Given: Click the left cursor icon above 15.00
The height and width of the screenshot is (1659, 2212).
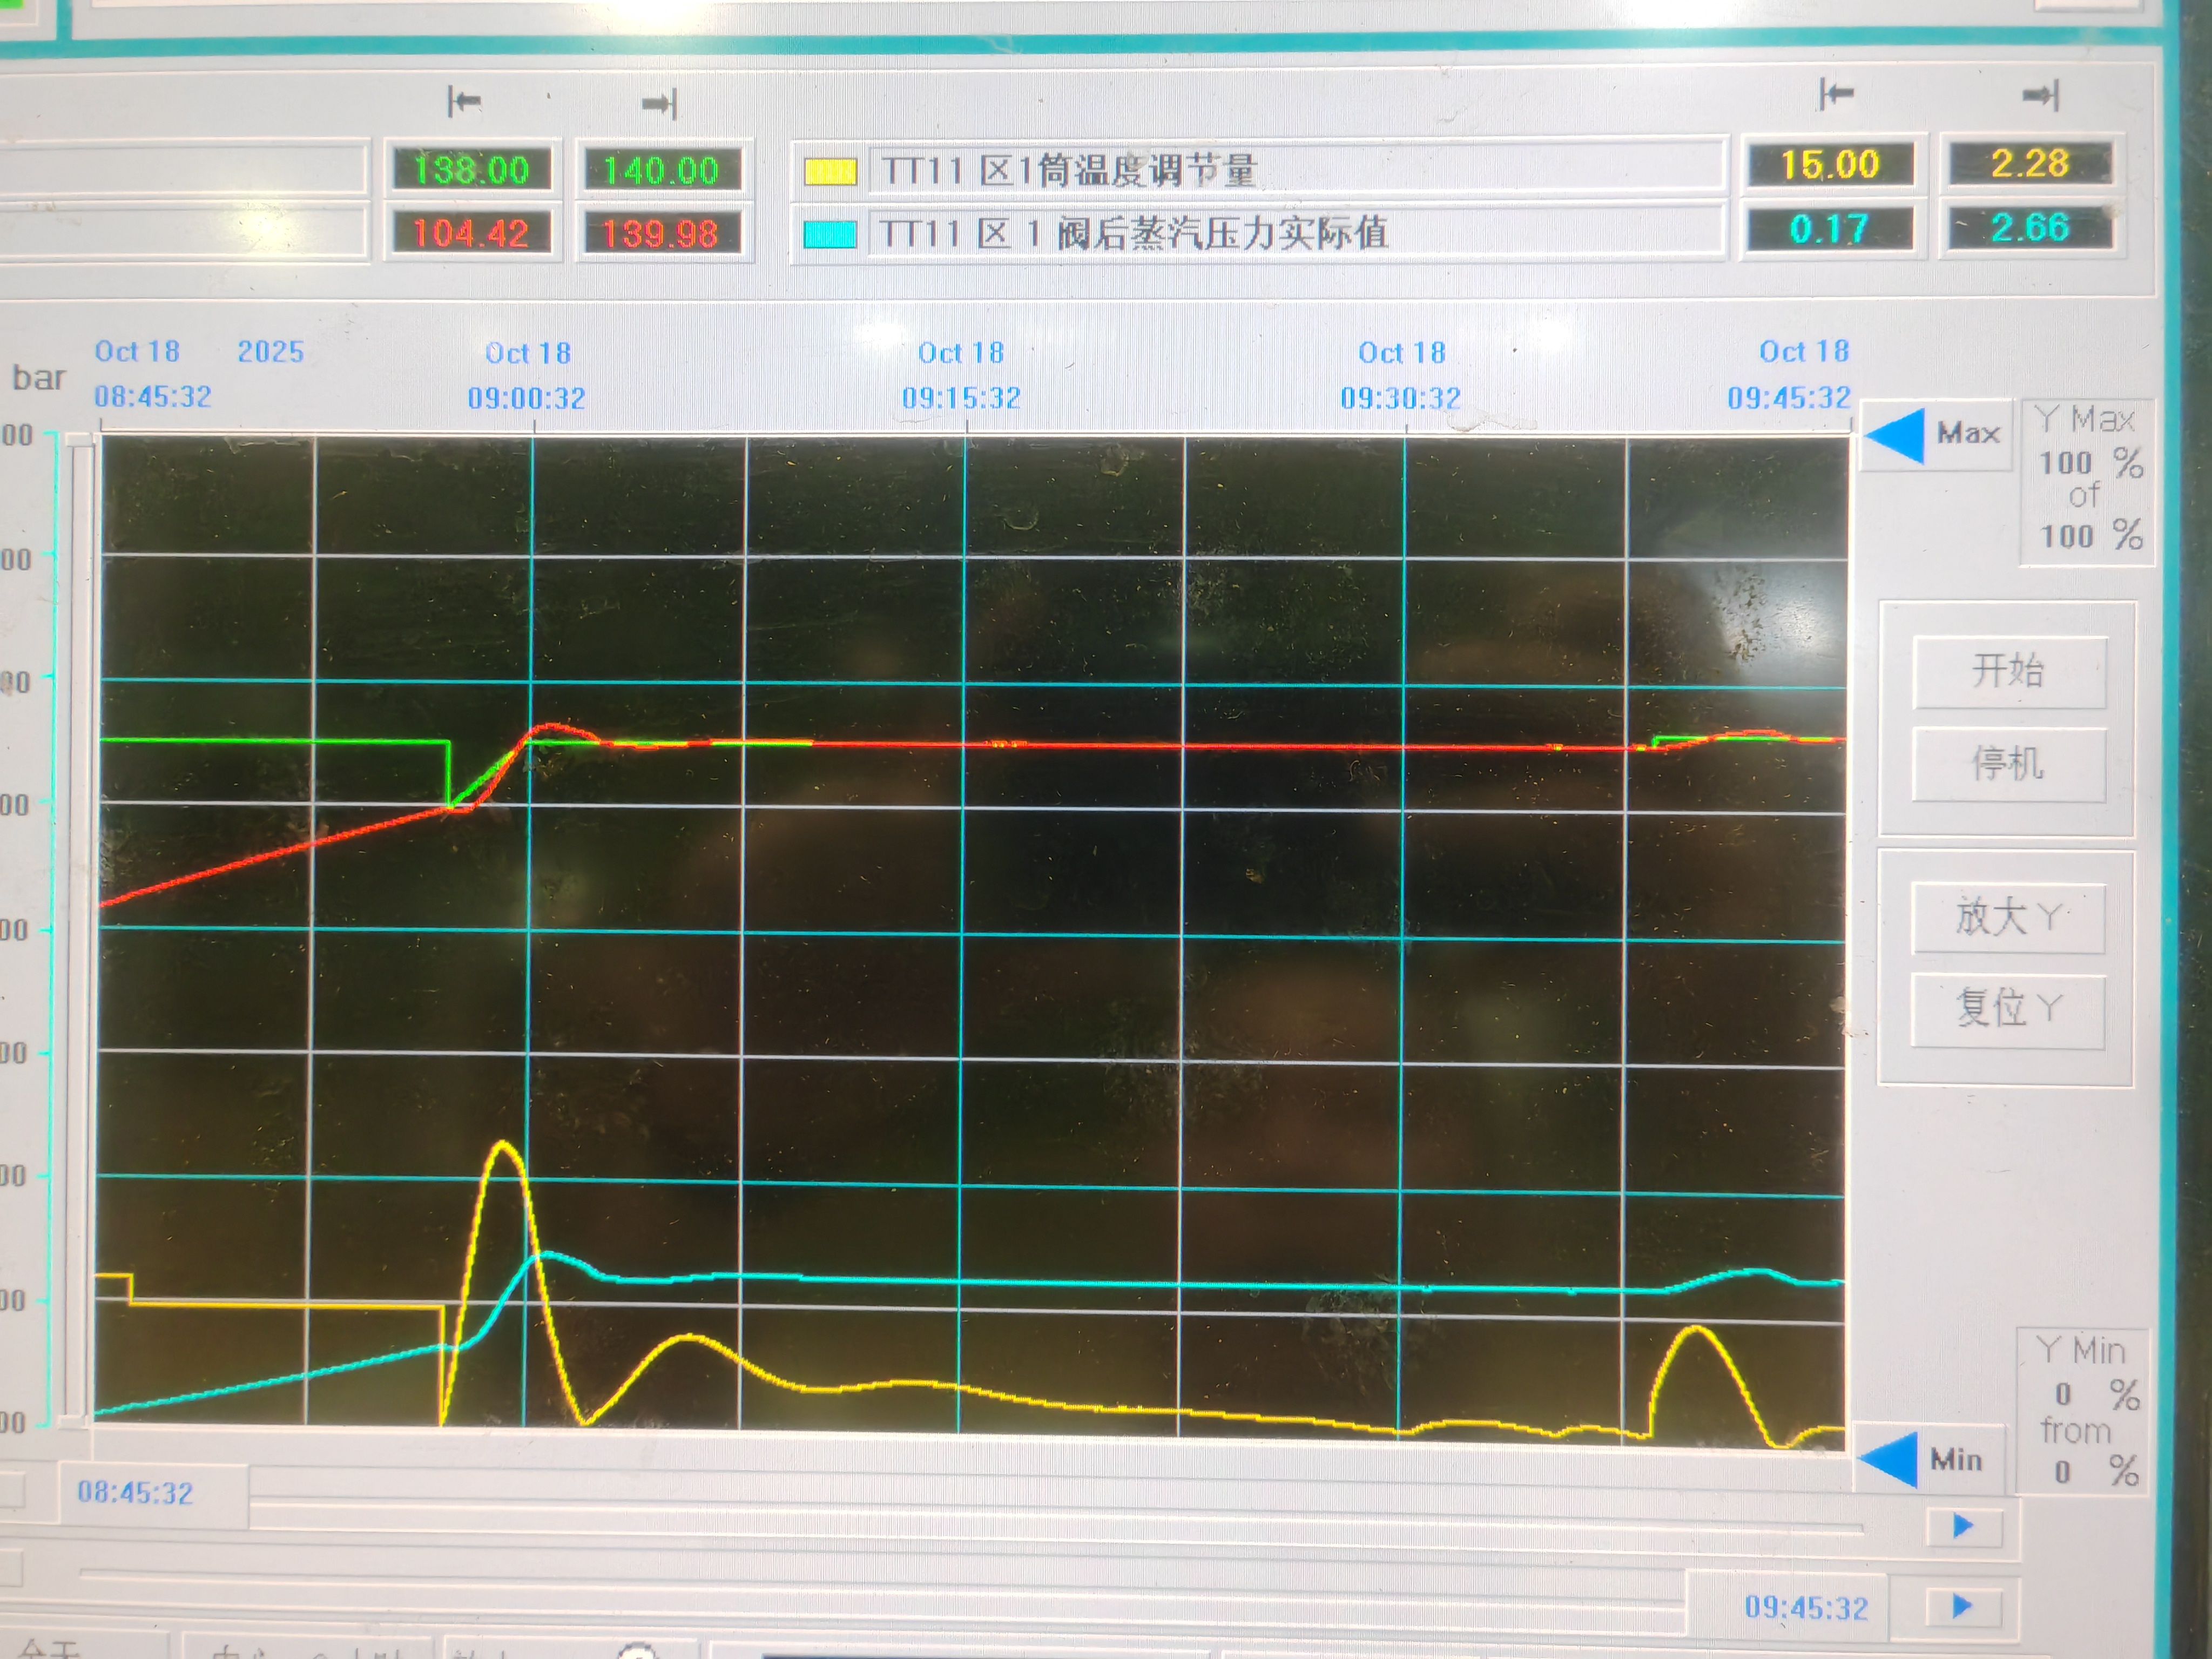Looking at the screenshot, I should point(1836,94).
